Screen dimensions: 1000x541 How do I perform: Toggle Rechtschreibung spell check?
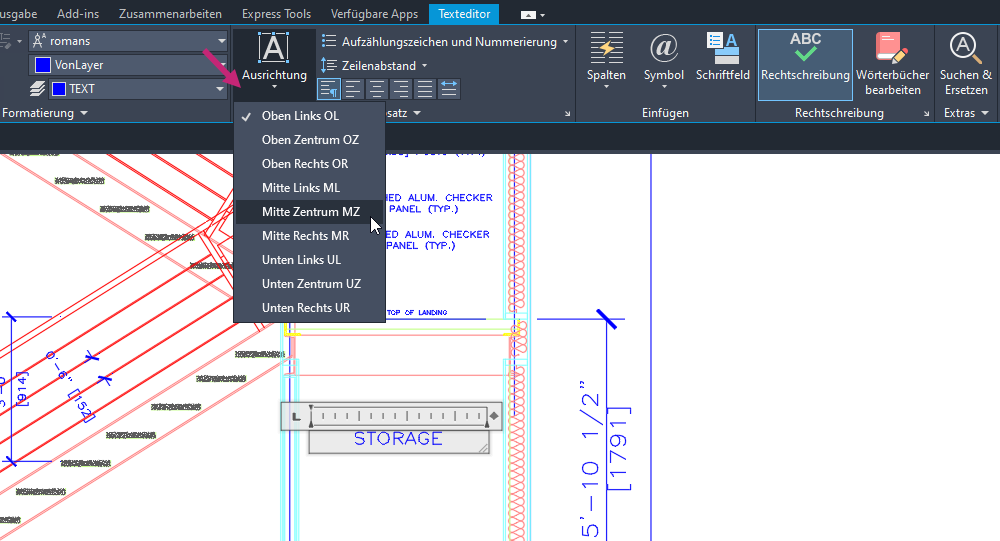click(805, 64)
